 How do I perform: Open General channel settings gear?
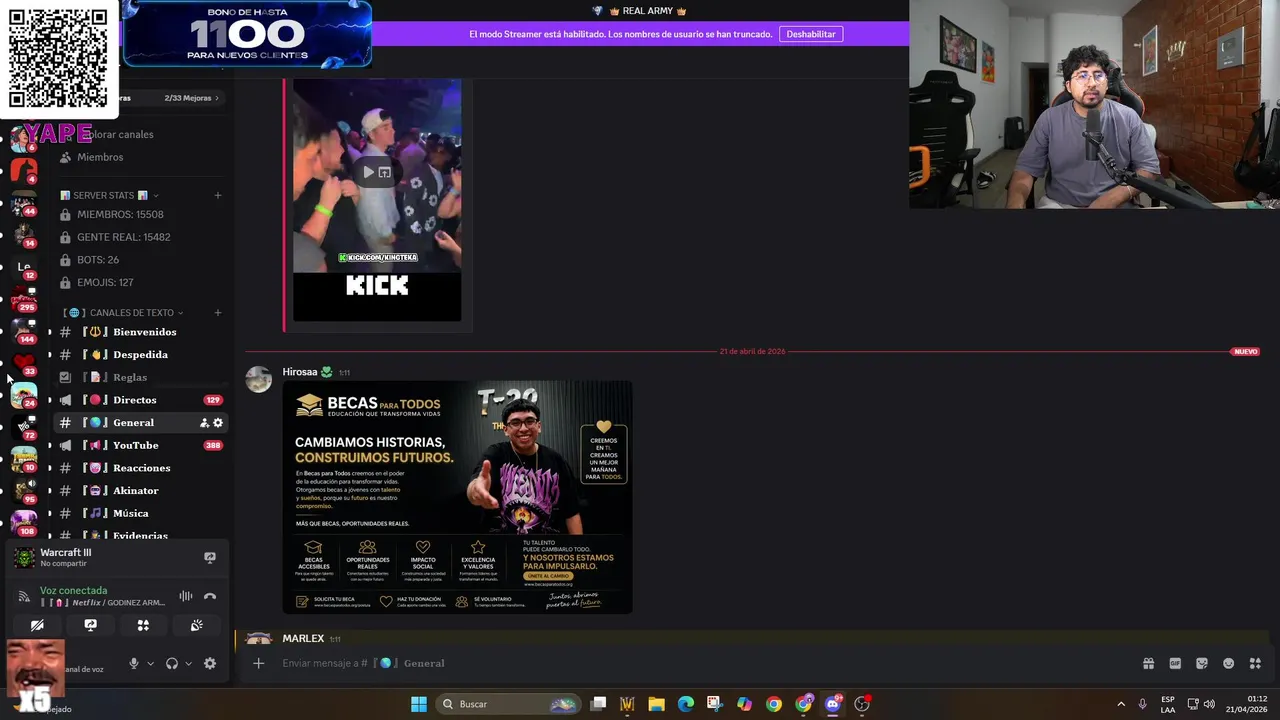point(218,423)
